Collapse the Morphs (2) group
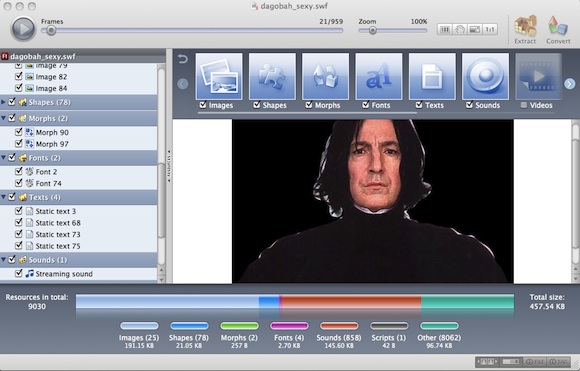Image resolution: width=580 pixels, height=371 pixels. click(x=4, y=118)
